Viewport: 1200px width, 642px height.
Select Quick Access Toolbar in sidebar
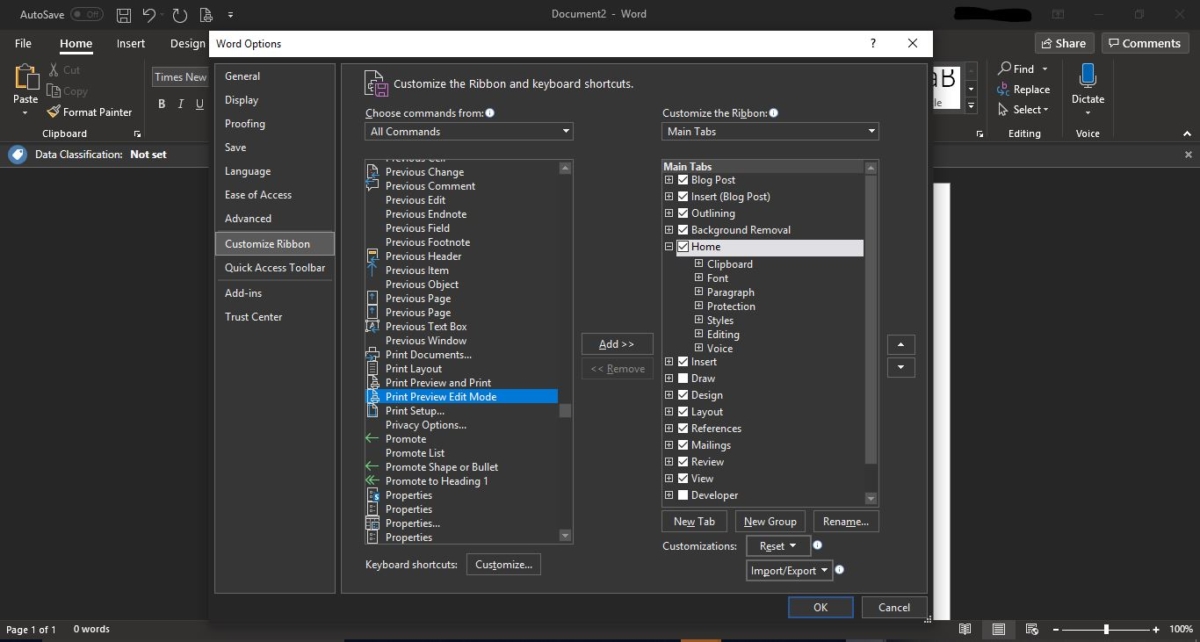[x=274, y=268]
